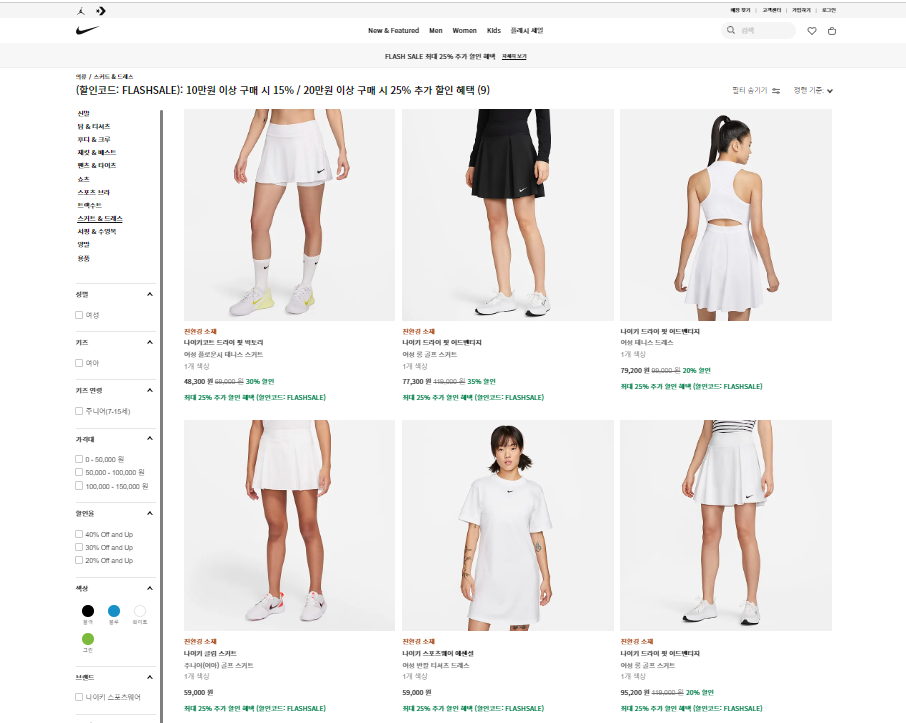
Task: Click the 고객센터 link
Action: [x=771, y=10]
